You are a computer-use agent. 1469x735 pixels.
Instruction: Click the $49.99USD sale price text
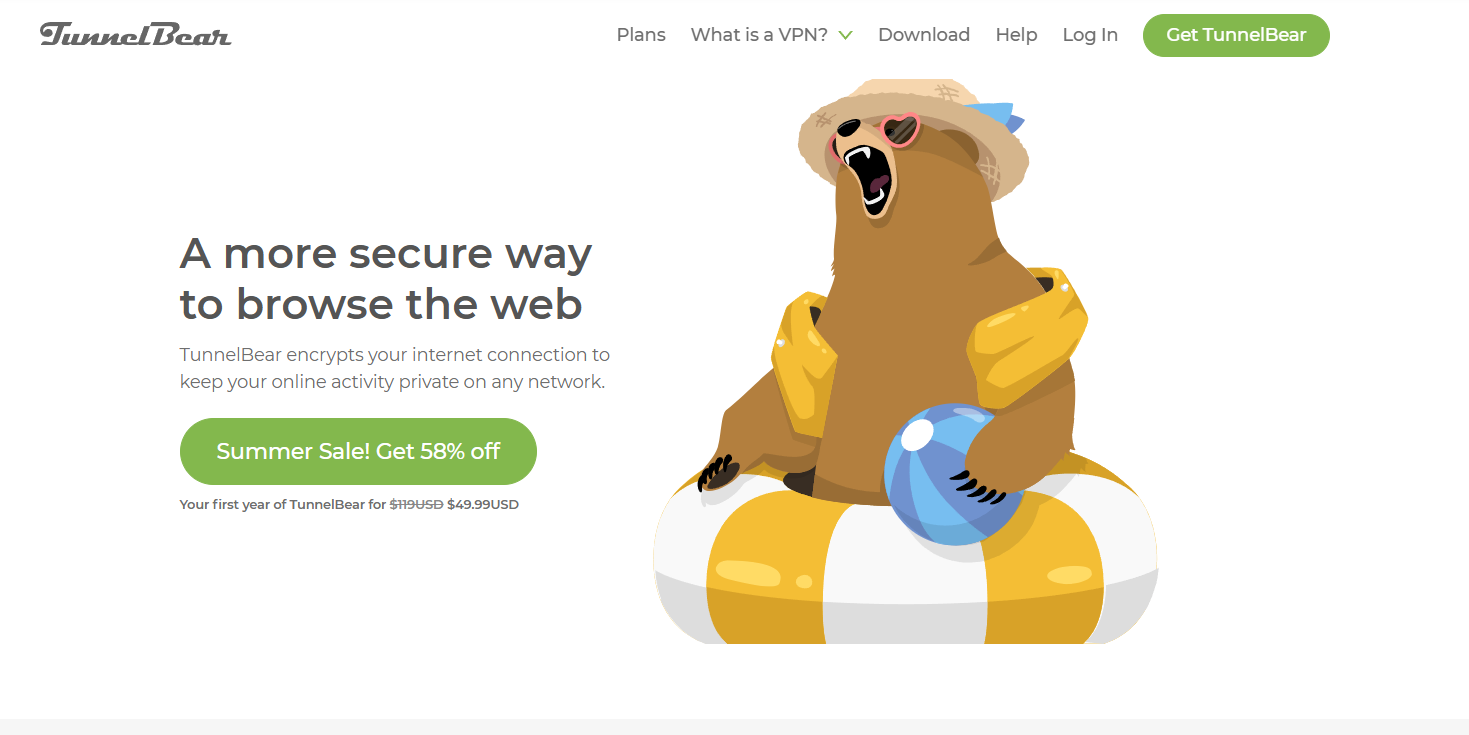click(x=483, y=504)
